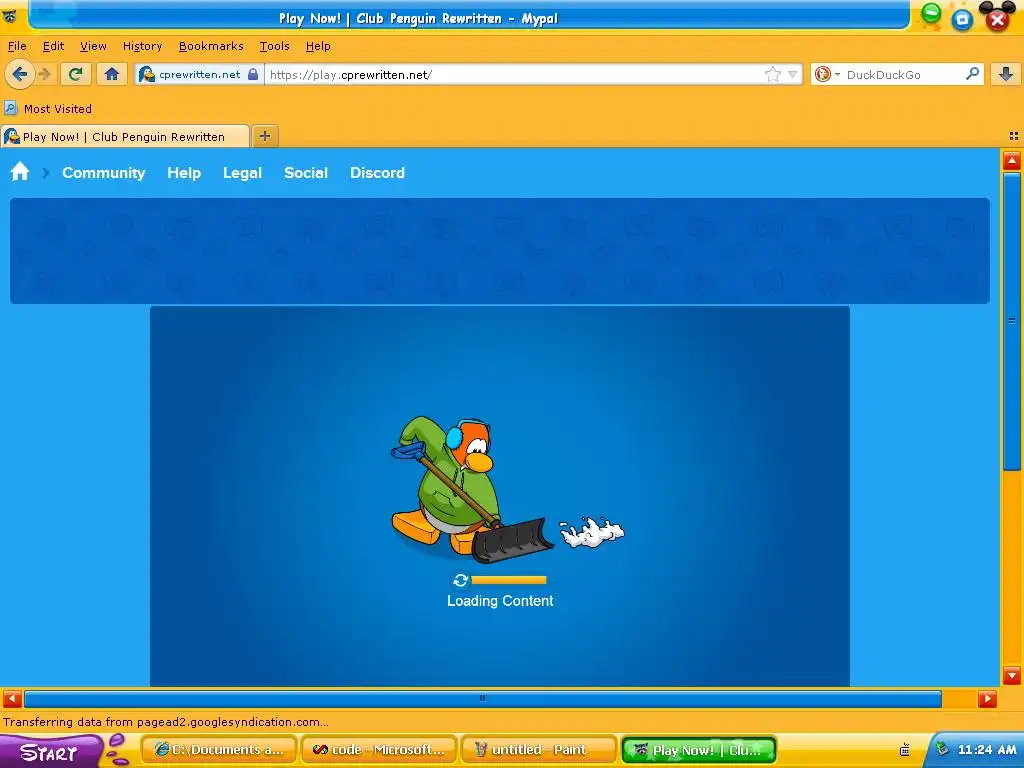Open the URL history dropdown arrow

tap(792, 74)
